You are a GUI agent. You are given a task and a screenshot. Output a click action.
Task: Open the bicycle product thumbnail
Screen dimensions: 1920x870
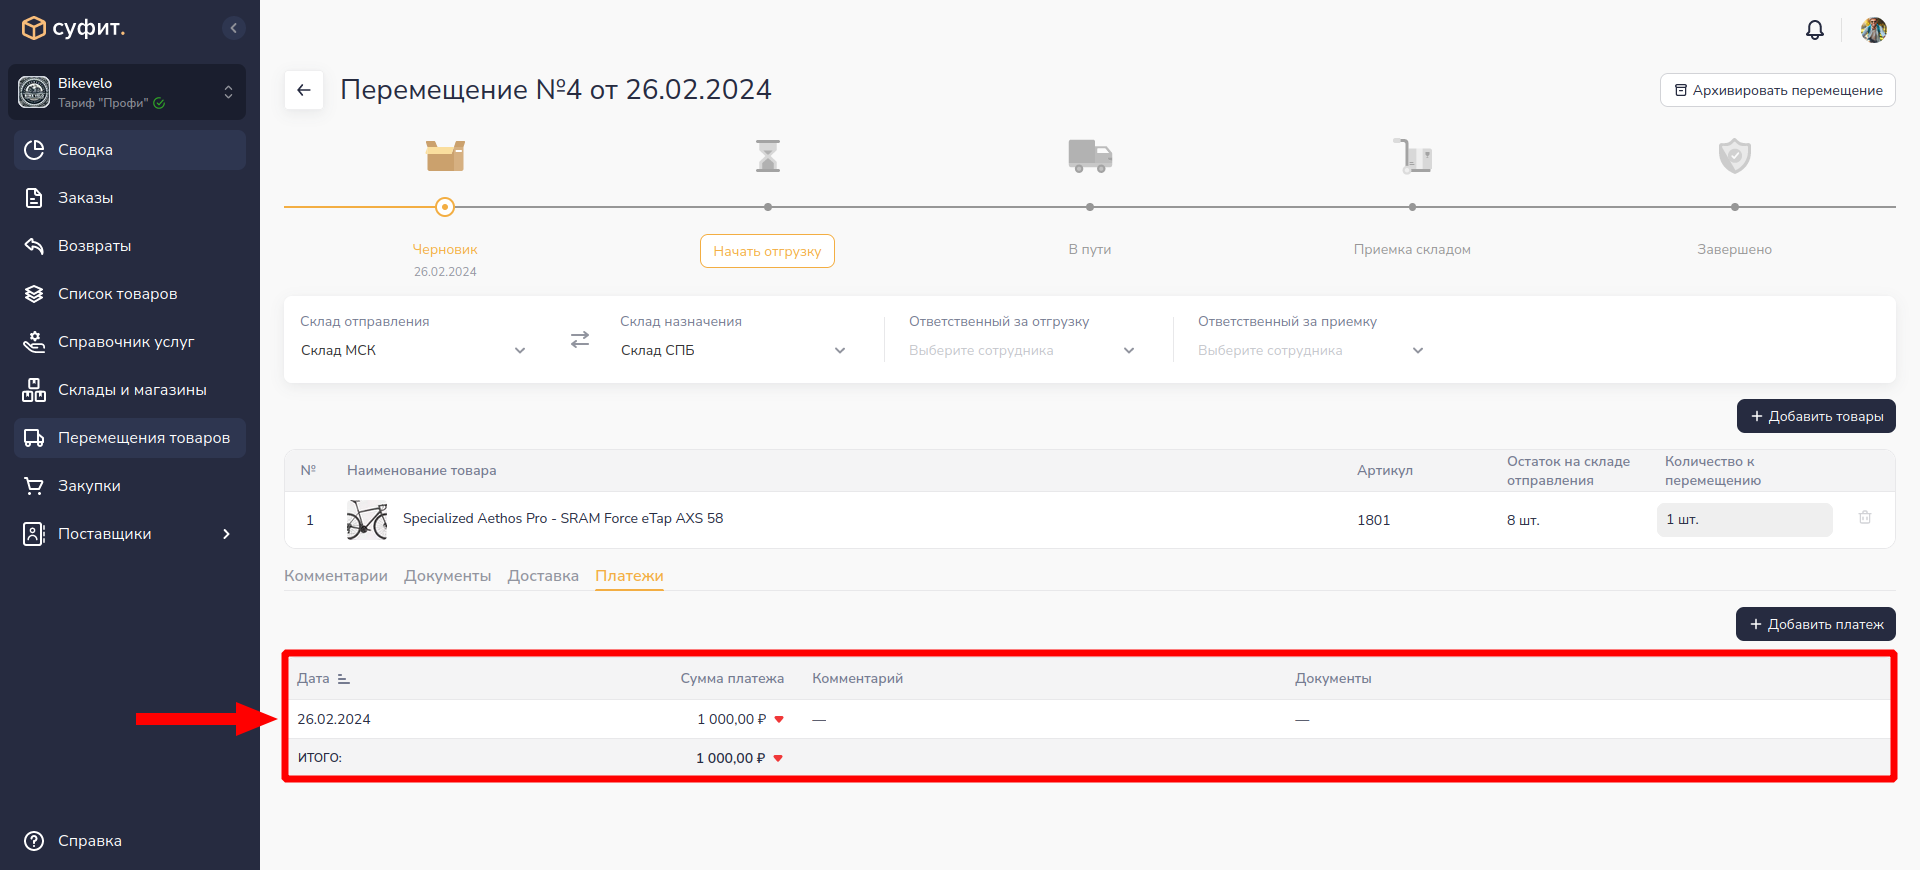pyautogui.click(x=367, y=520)
